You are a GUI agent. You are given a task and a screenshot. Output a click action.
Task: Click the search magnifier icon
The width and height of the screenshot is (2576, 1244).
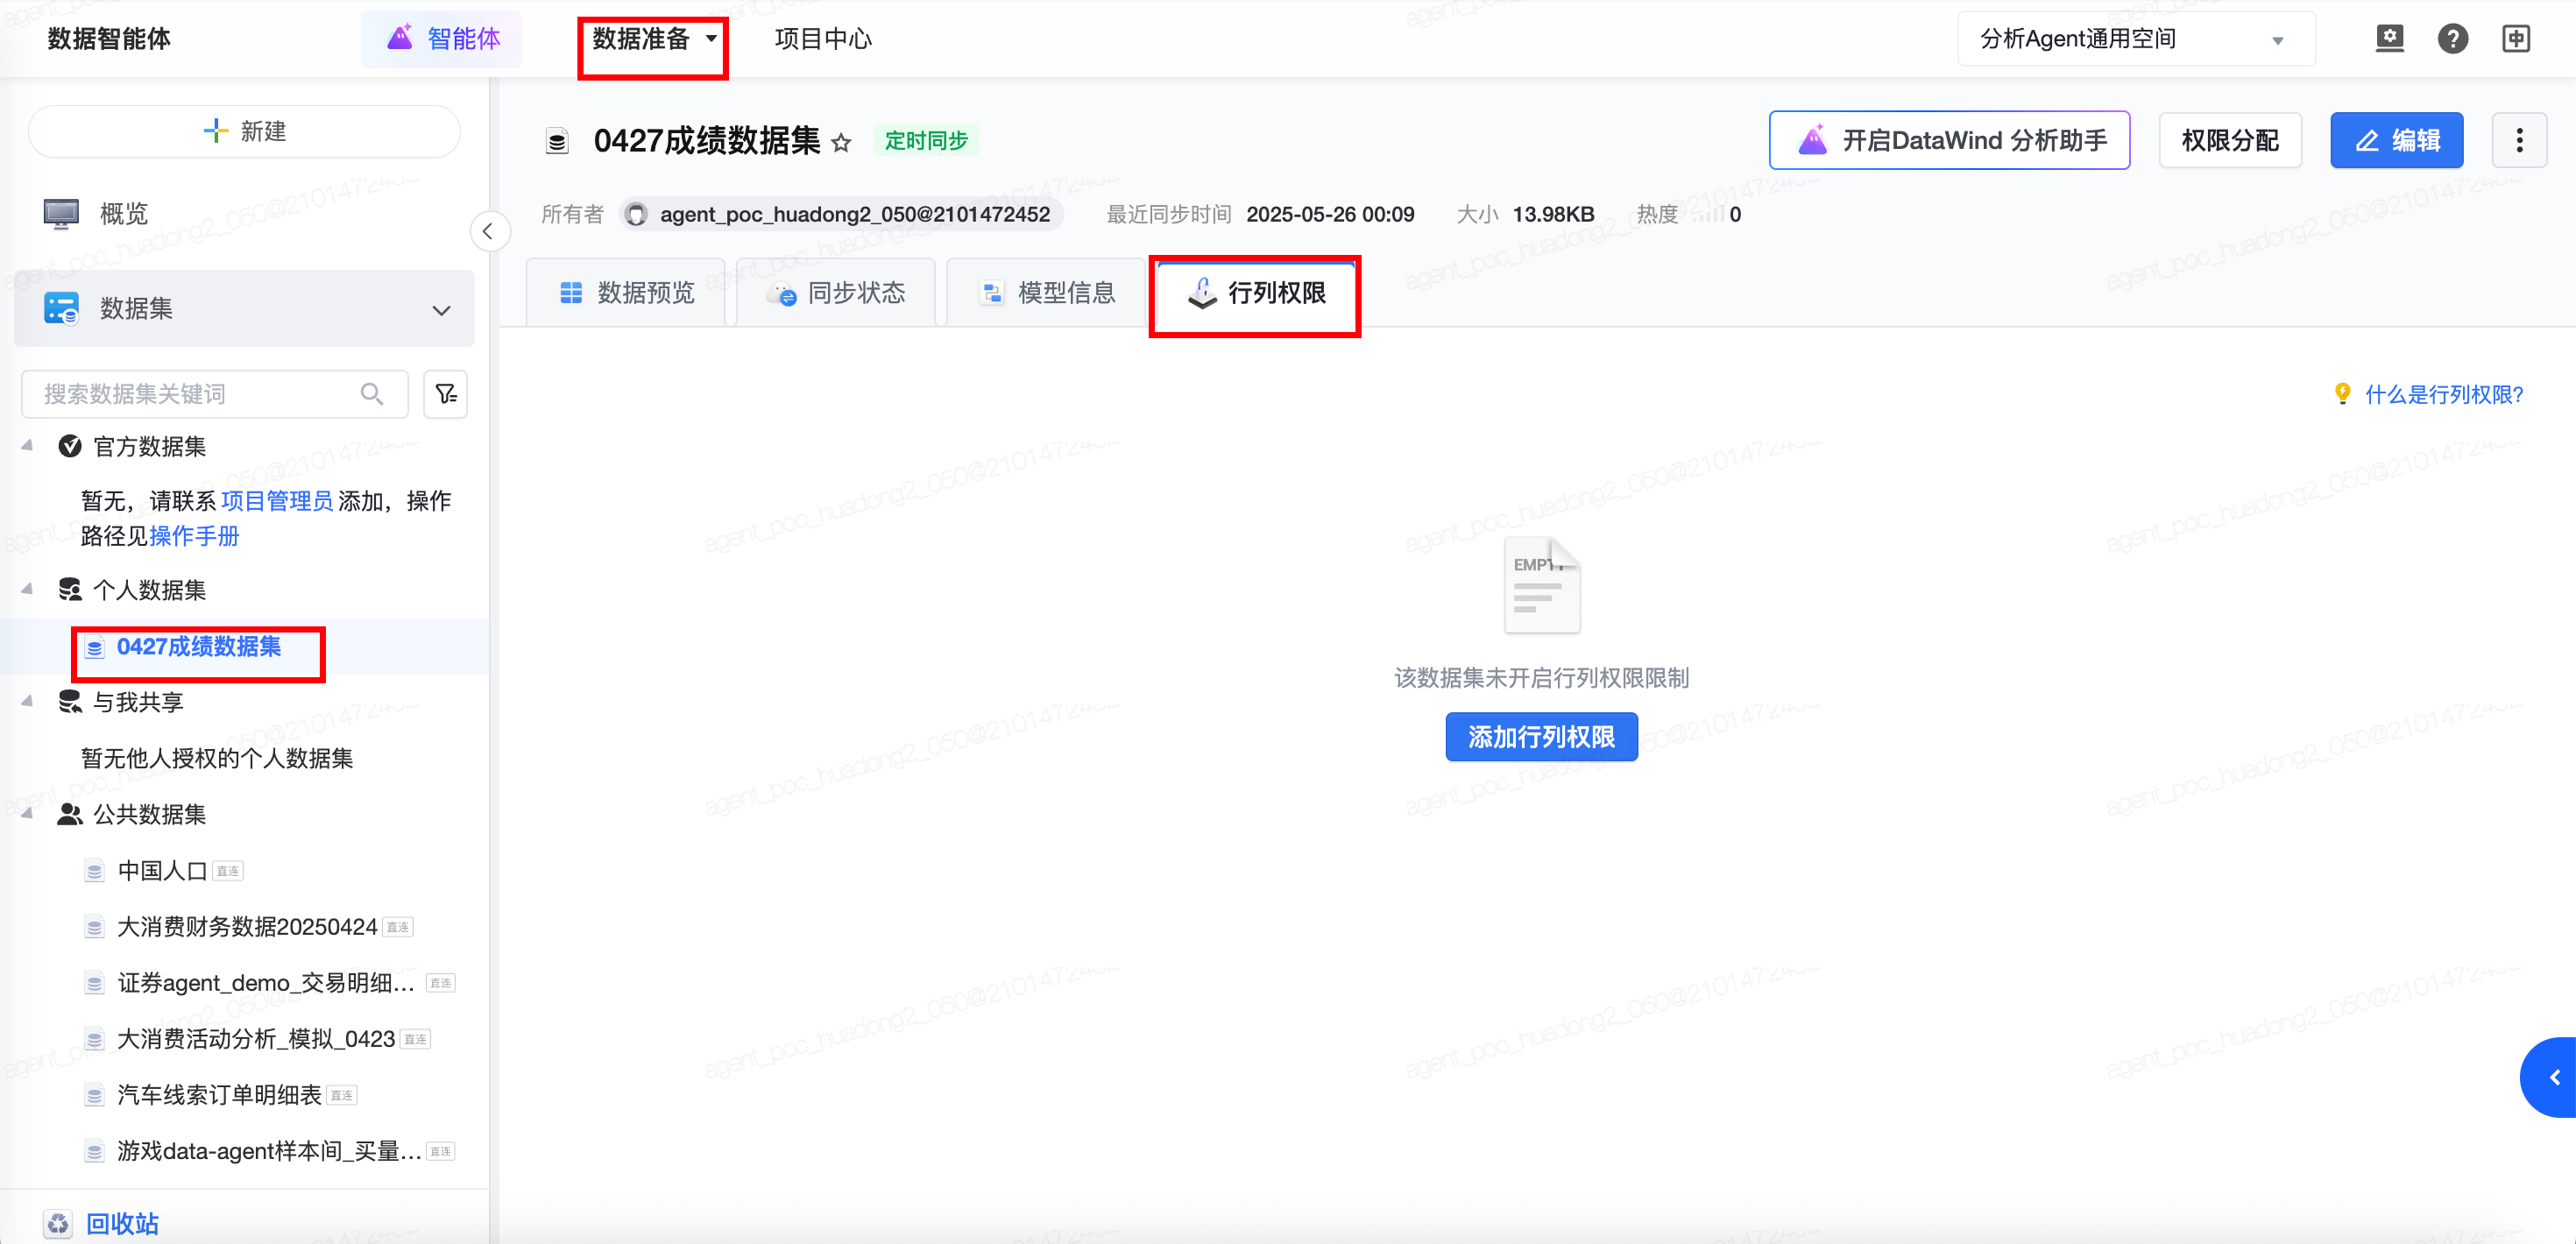(x=372, y=394)
